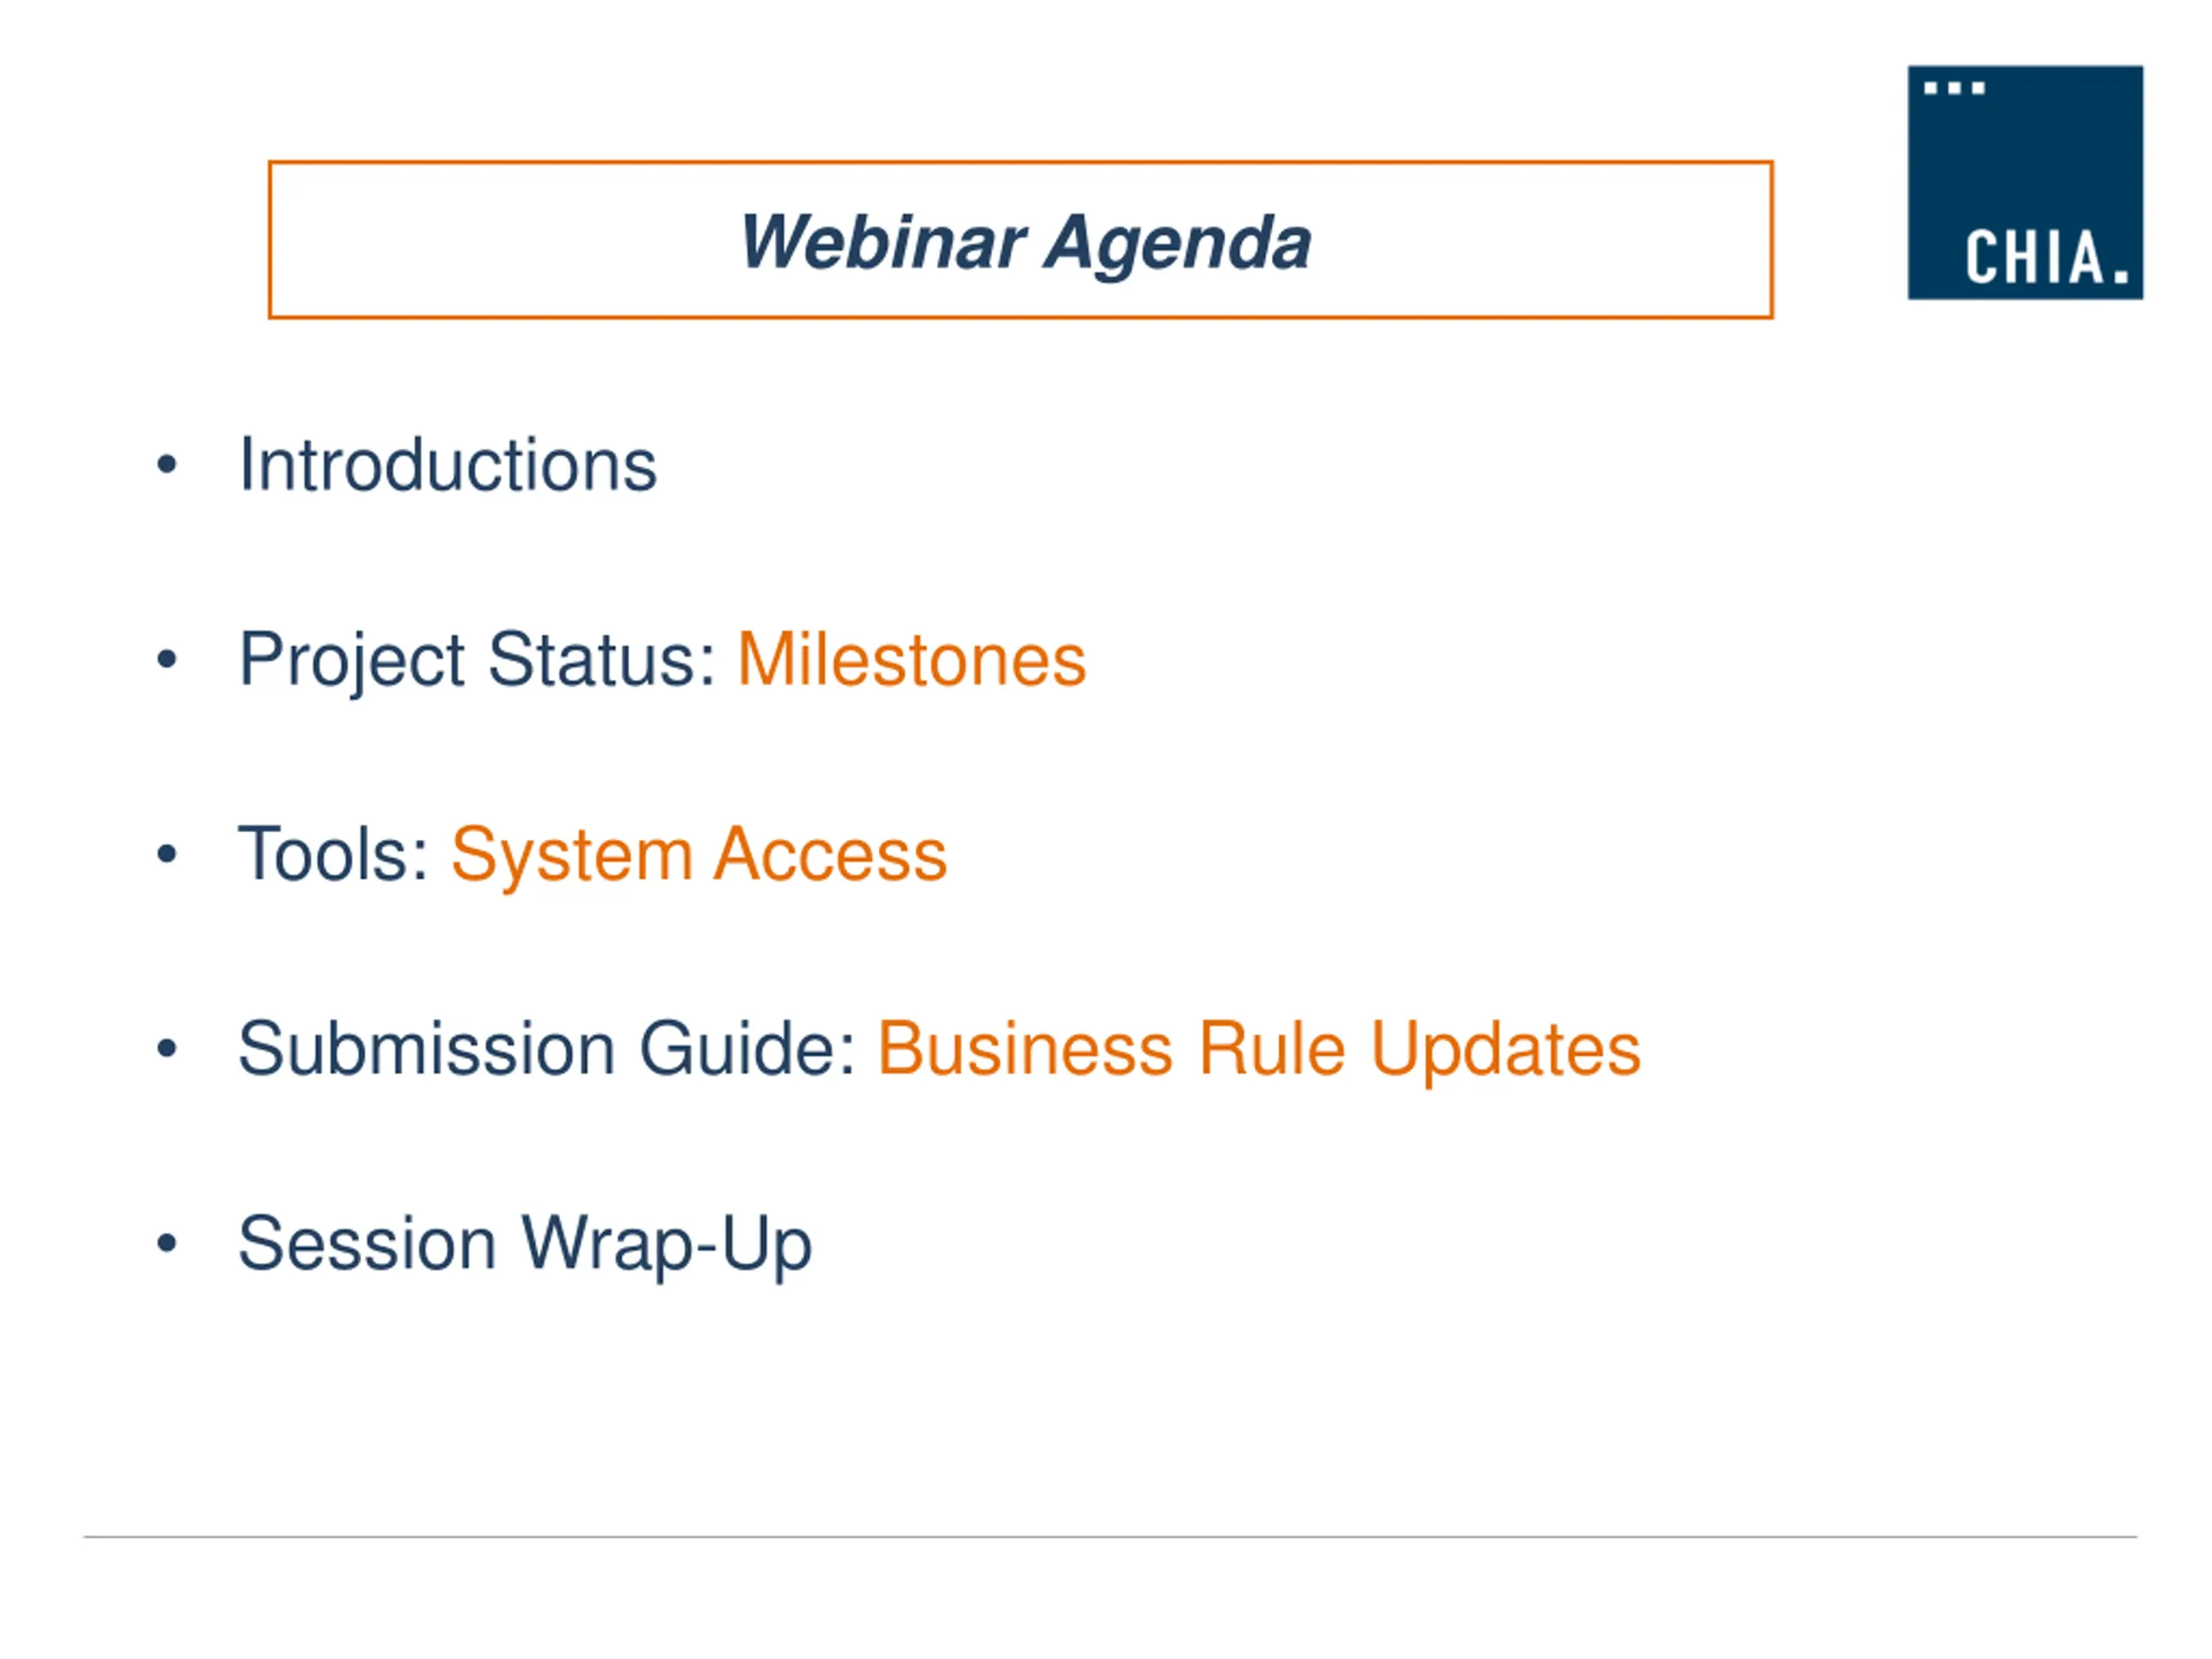
Task: Click the word Session in the last bullet
Action: (x=367, y=1243)
